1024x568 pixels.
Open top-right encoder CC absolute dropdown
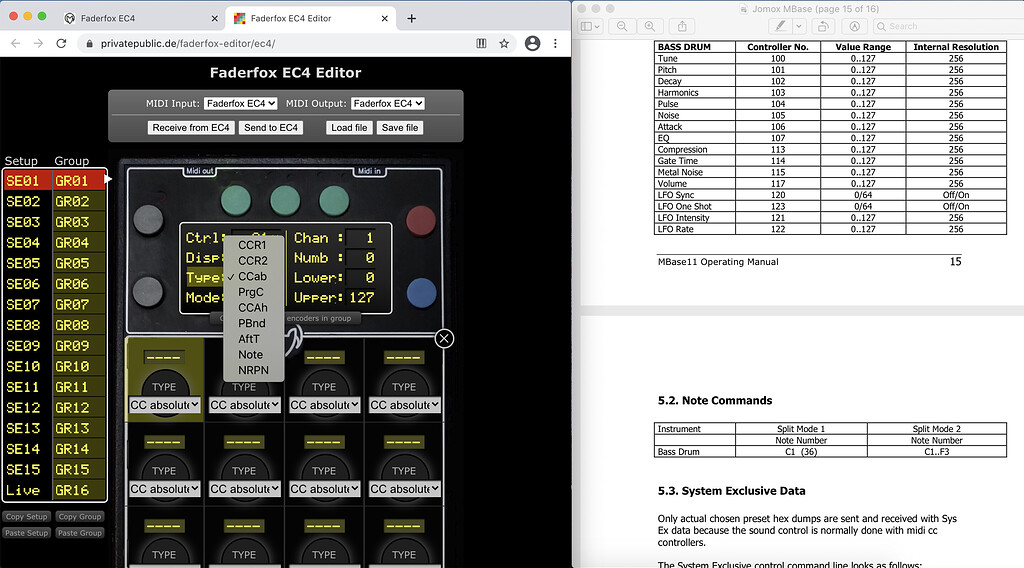click(x=405, y=405)
